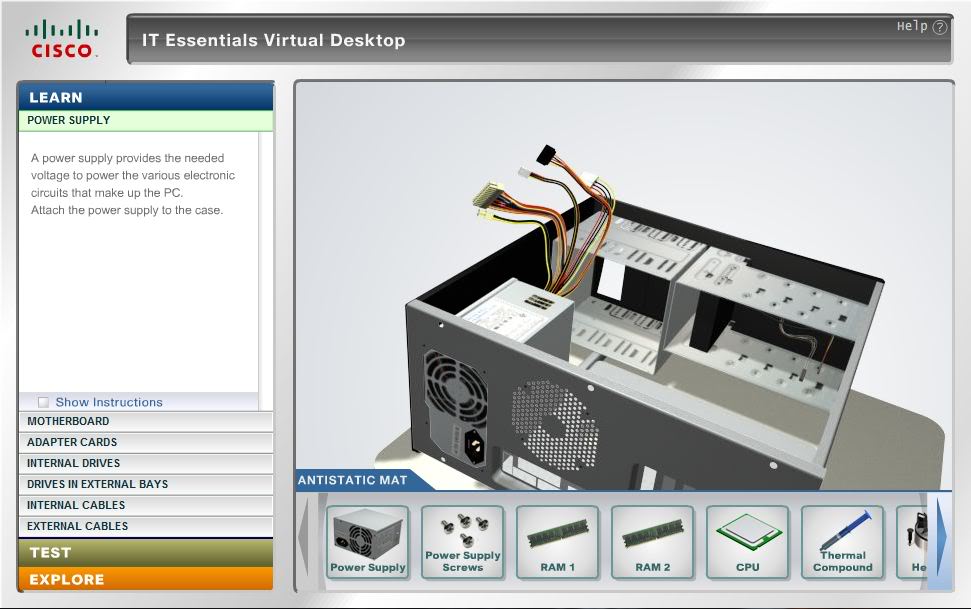Select the Power Supply component icon
This screenshot has height=609, width=971.
[366, 540]
